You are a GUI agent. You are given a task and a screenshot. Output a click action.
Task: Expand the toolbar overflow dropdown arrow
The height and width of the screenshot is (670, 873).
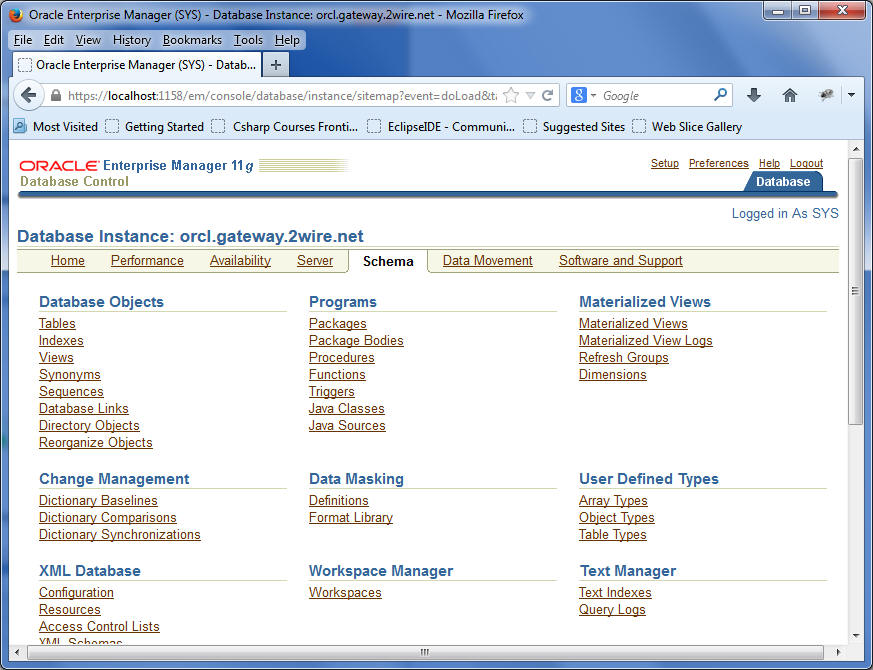tap(851, 95)
